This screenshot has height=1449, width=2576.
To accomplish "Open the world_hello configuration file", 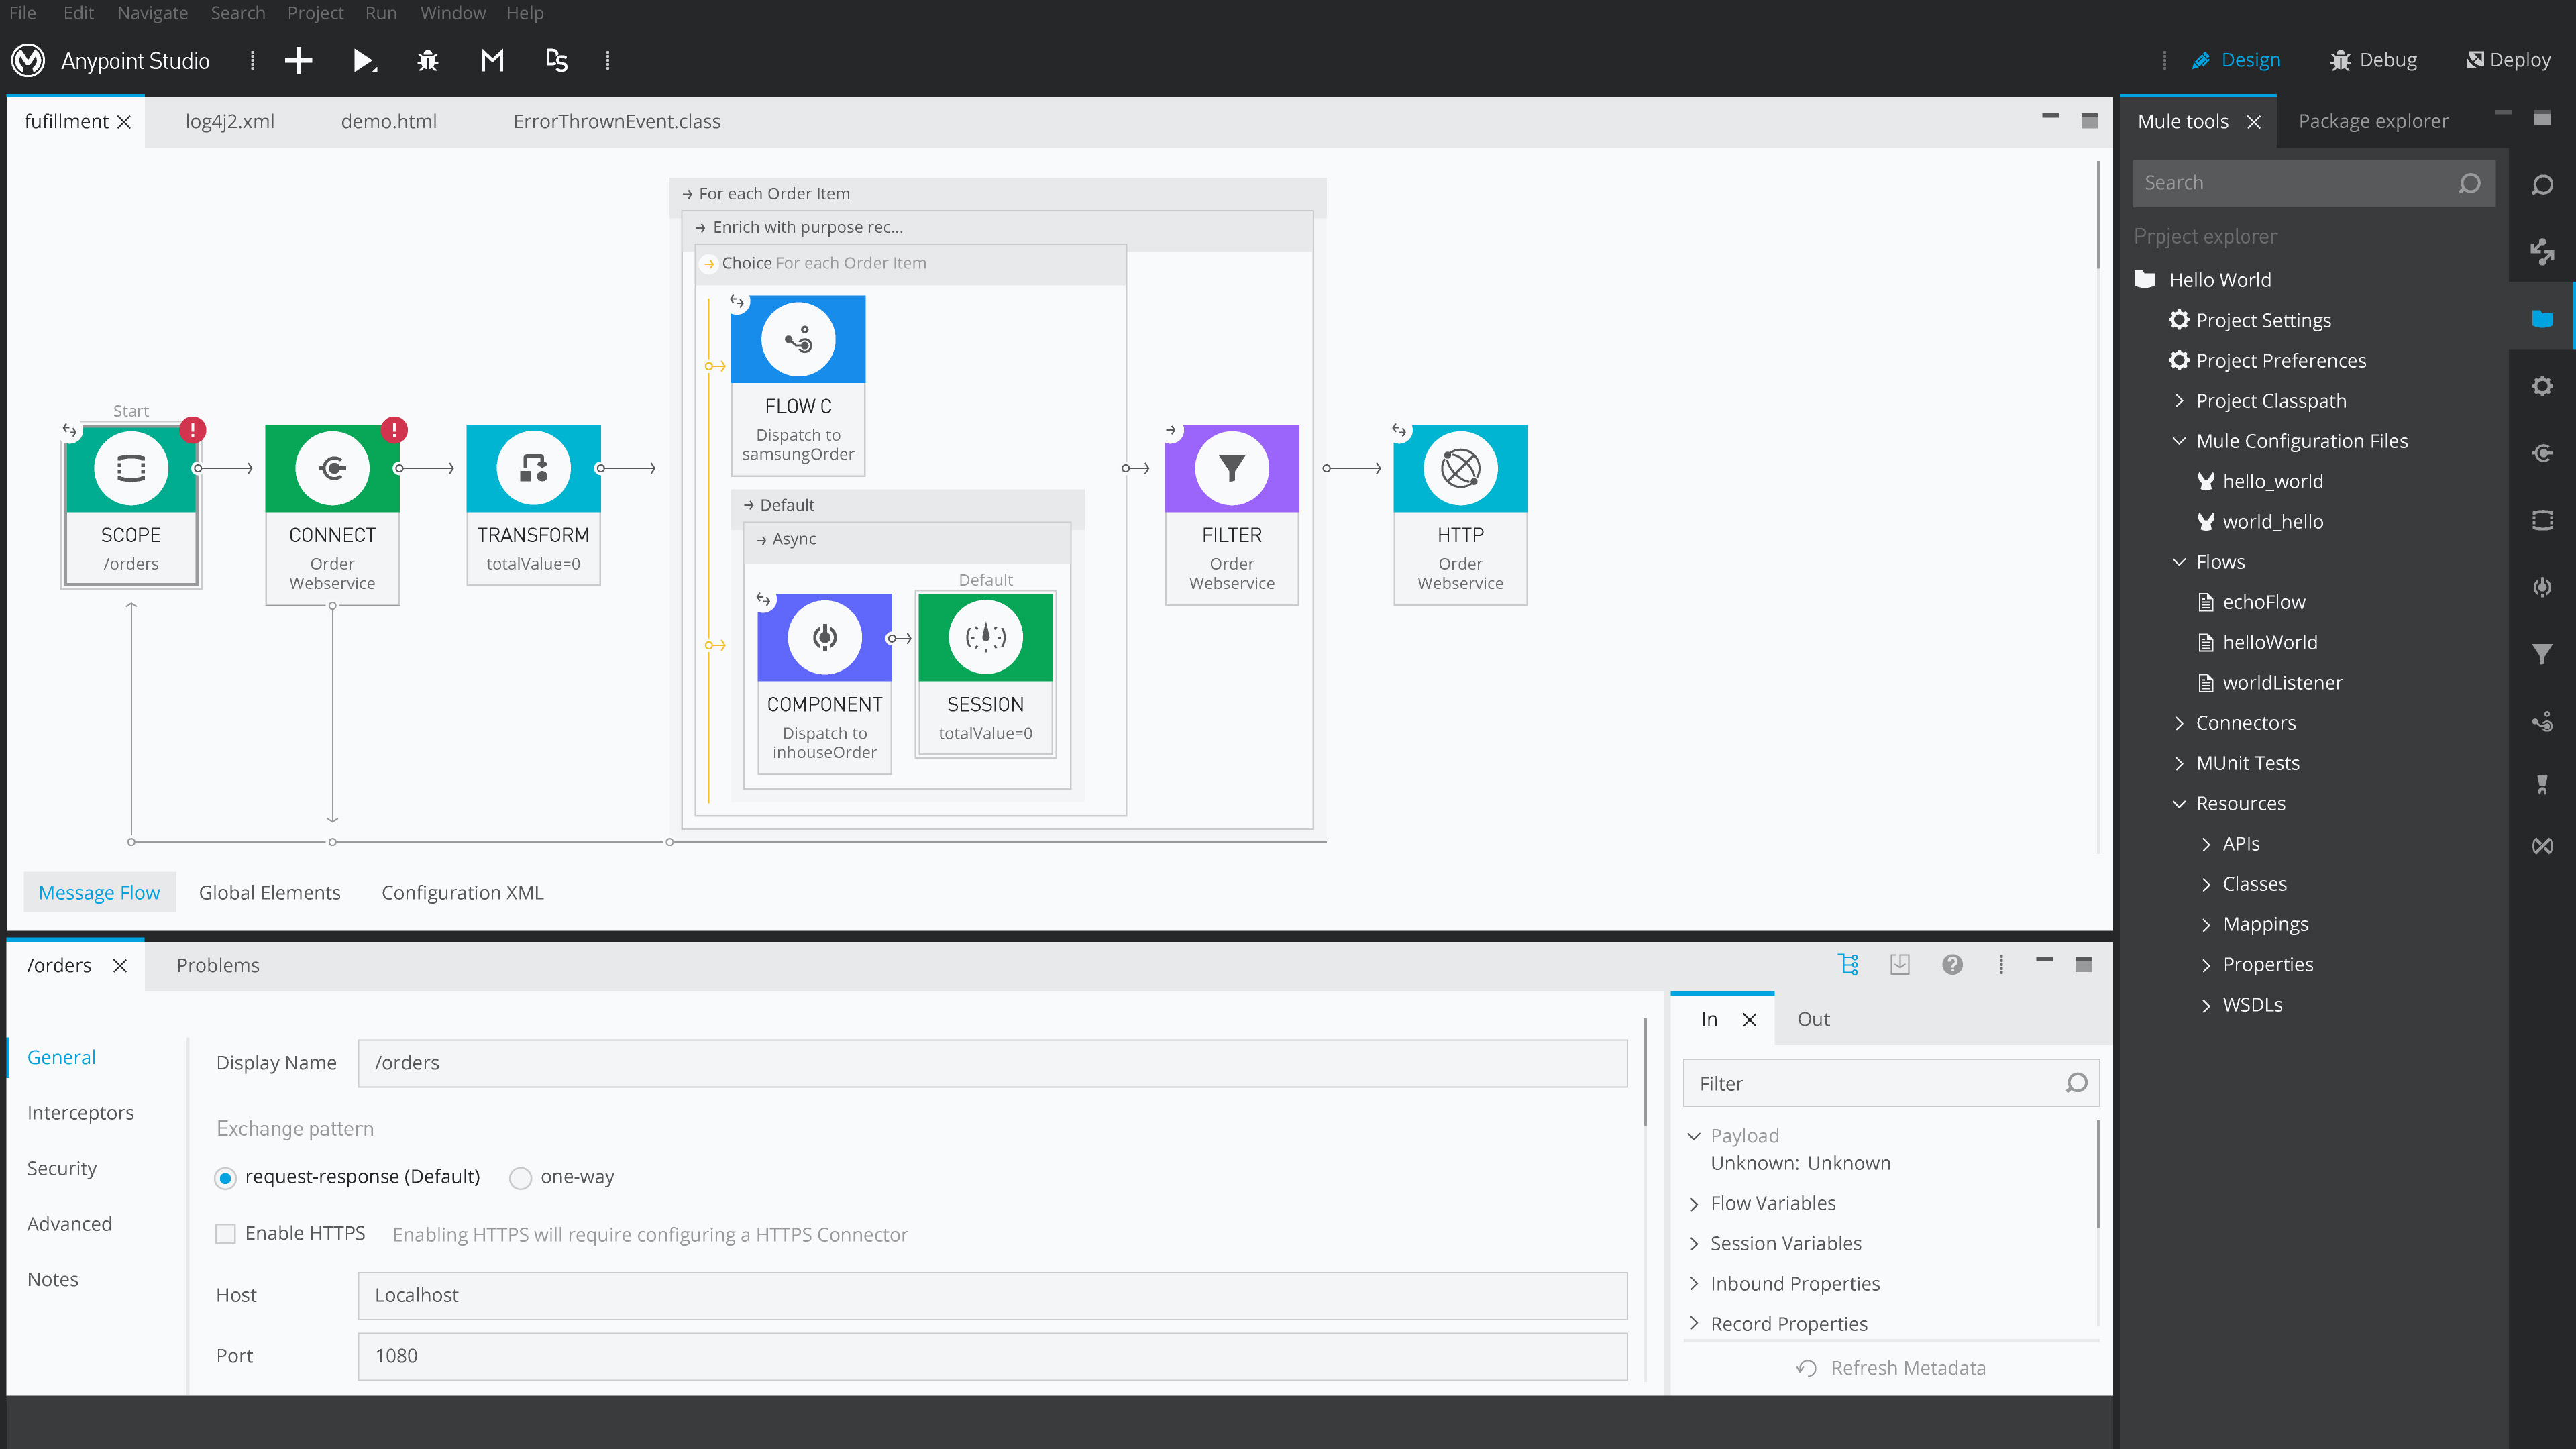I will tap(2260, 521).
